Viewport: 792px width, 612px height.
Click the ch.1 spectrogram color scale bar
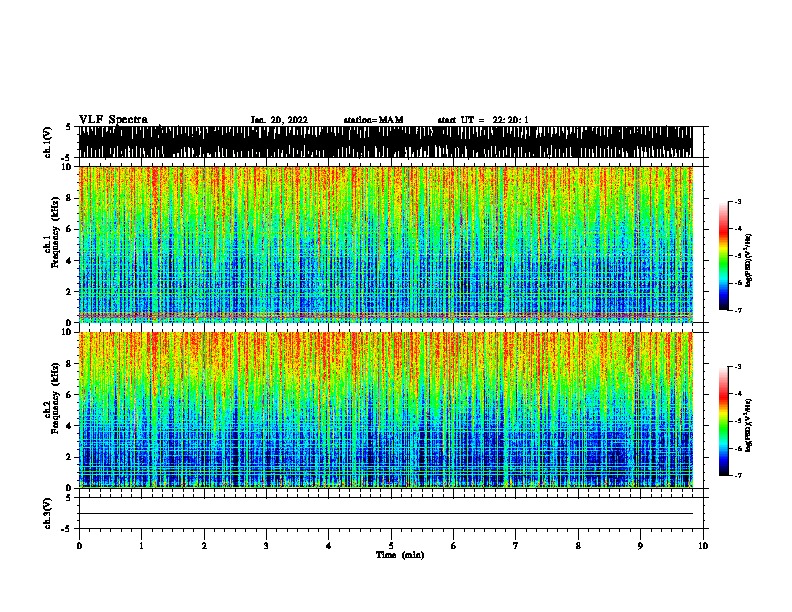pyautogui.click(x=724, y=256)
